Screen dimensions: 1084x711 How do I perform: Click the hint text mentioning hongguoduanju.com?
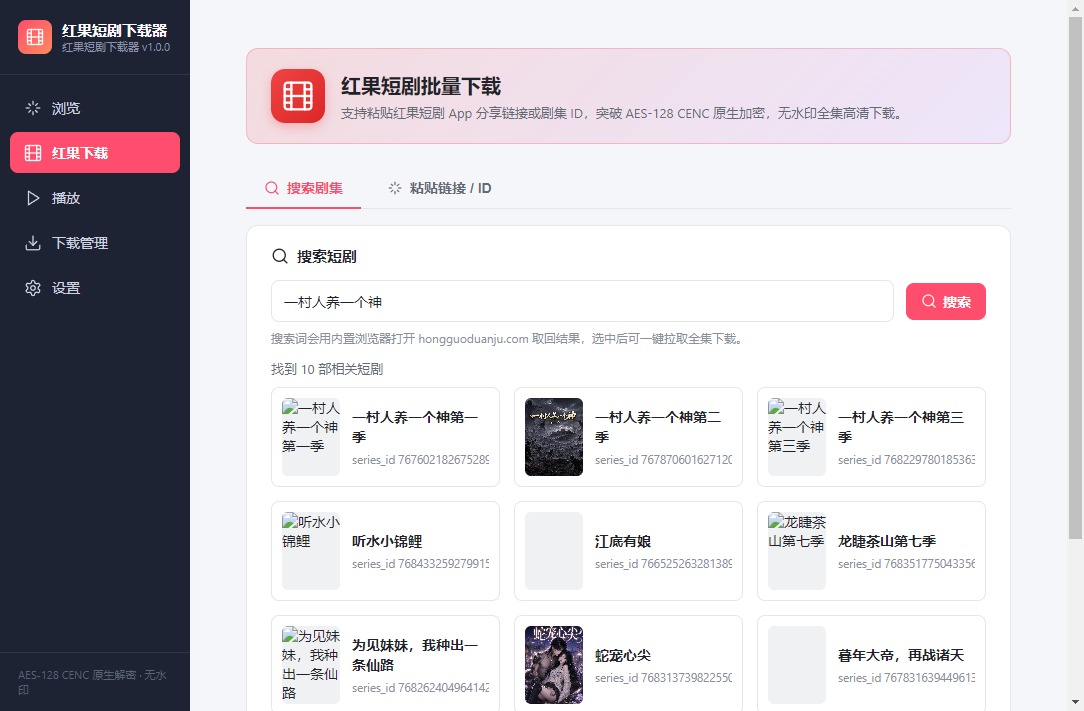pyautogui.click(x=507, y=339)
